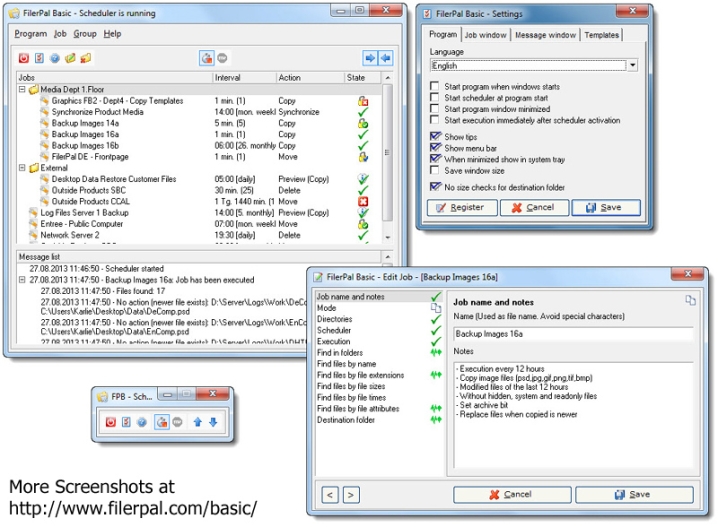Collapse the 'External' job group
The width and height of the screenshot is (718, 527).
click(23, 169)
